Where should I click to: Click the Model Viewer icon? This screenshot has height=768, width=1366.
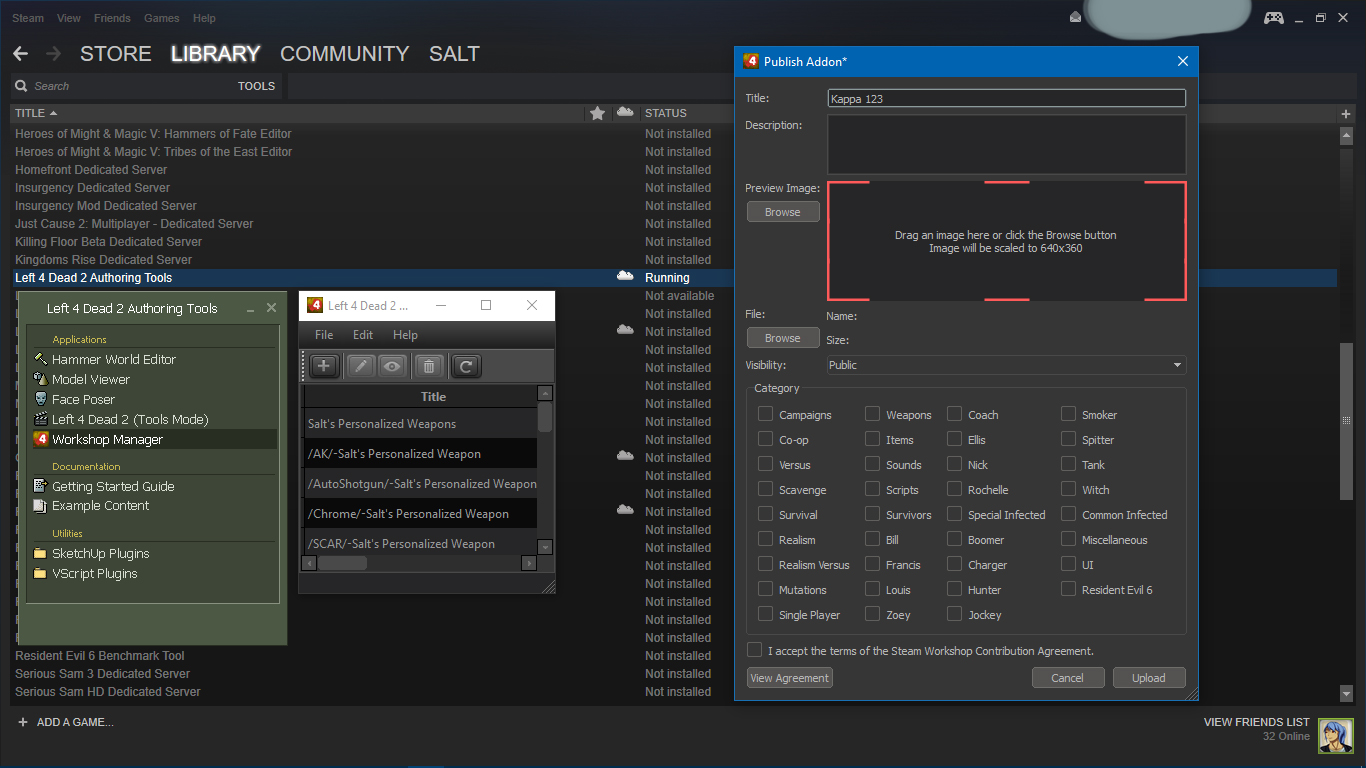(x=41, y=379)
